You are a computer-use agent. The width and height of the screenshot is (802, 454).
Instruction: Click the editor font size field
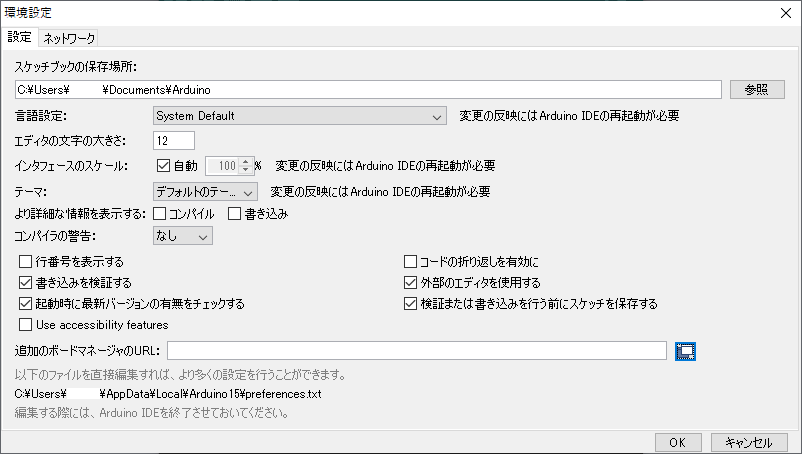click(174, 141)
